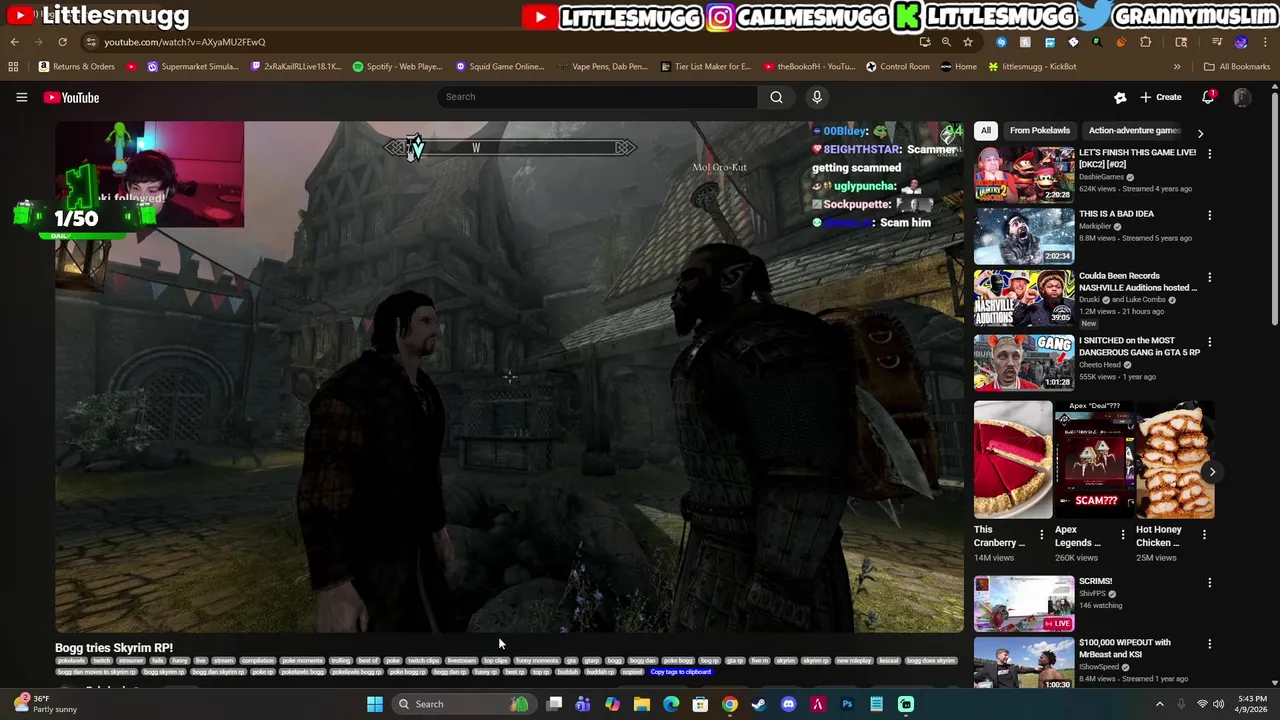Screen dimensions: 1280x720
Task: Open LET'S FINISH THIS GAME LIVE video thumbnail
Action: tap(1024, 174)
